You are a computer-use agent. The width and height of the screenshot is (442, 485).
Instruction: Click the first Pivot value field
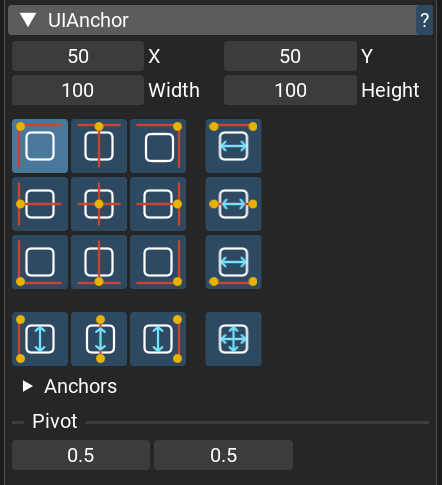81,455
